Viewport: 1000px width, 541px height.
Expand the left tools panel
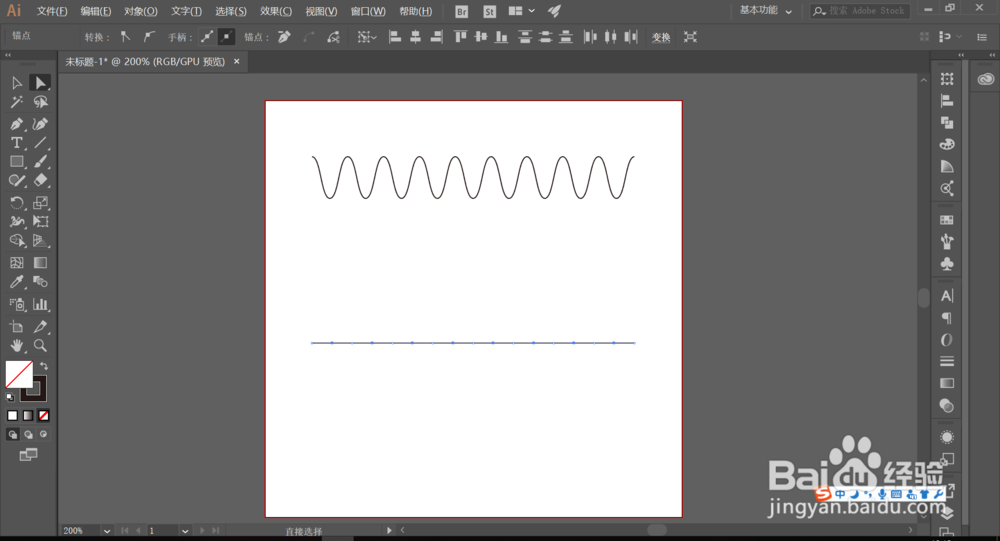click(8, 56)
